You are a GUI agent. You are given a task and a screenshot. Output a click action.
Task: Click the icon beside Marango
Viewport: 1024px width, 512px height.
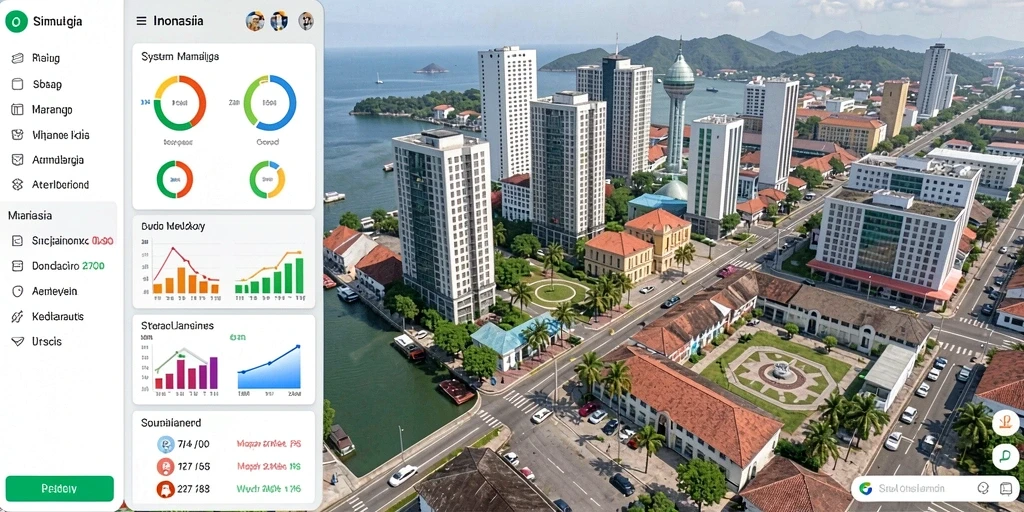tap(18, 110)
